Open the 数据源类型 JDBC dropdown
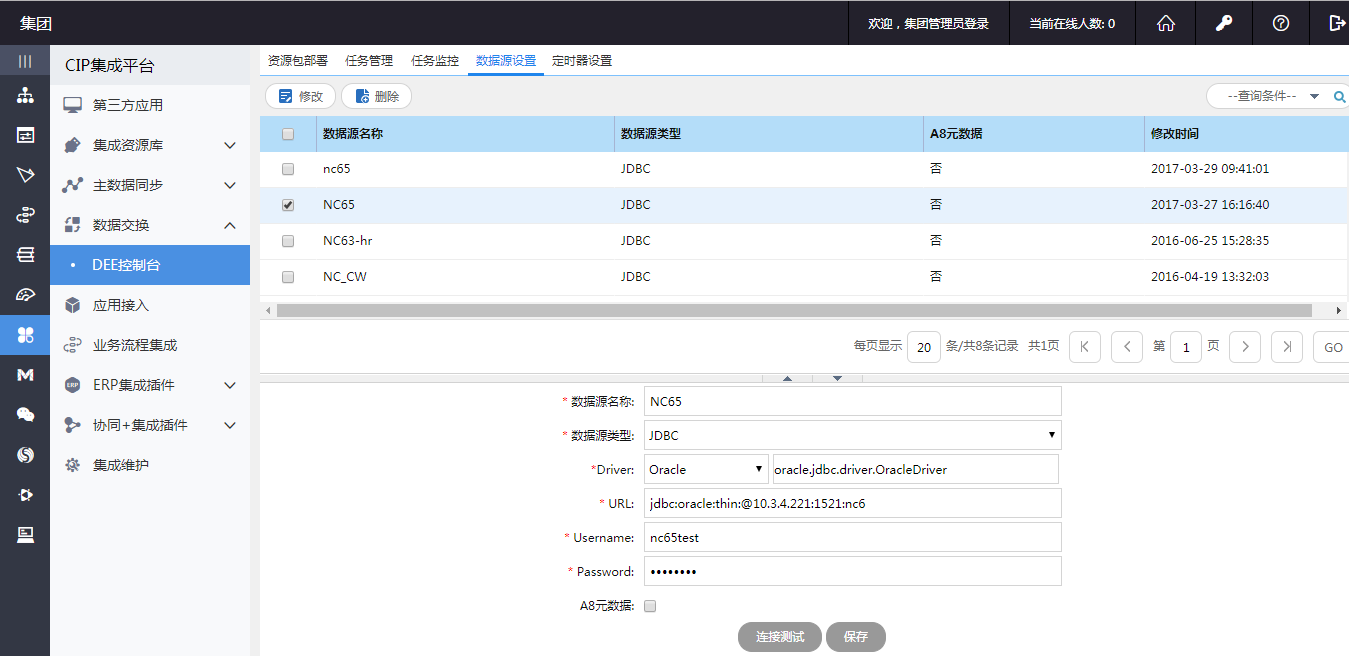 (852, 435)
